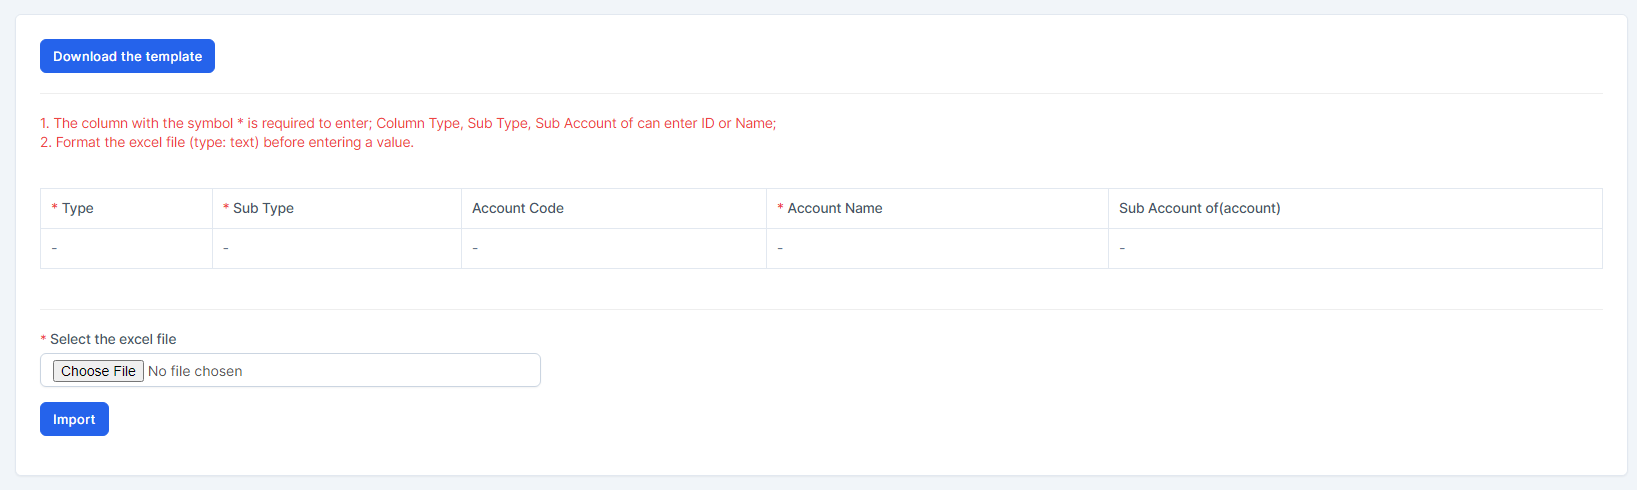Click the 'Select the excel file' label

tap(113, 339)
